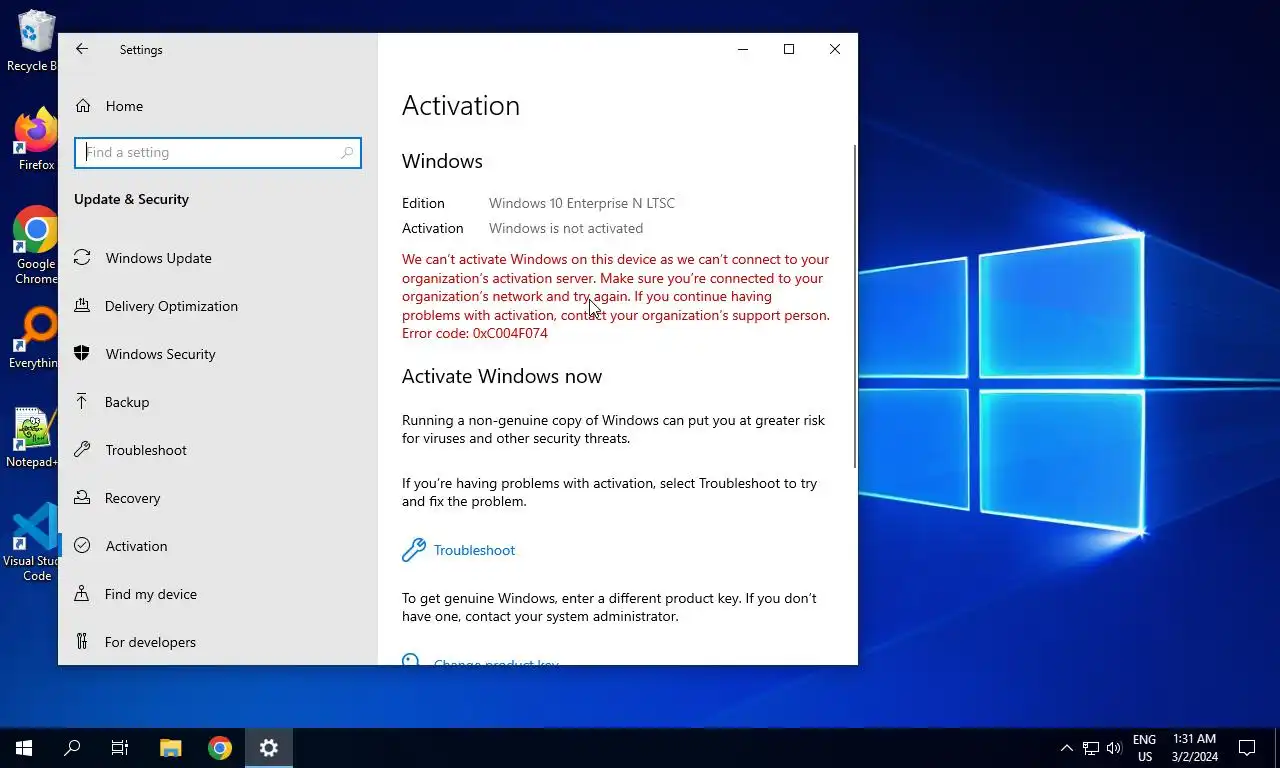
Task: Open Find my device settings
Action: coord(218,594)
